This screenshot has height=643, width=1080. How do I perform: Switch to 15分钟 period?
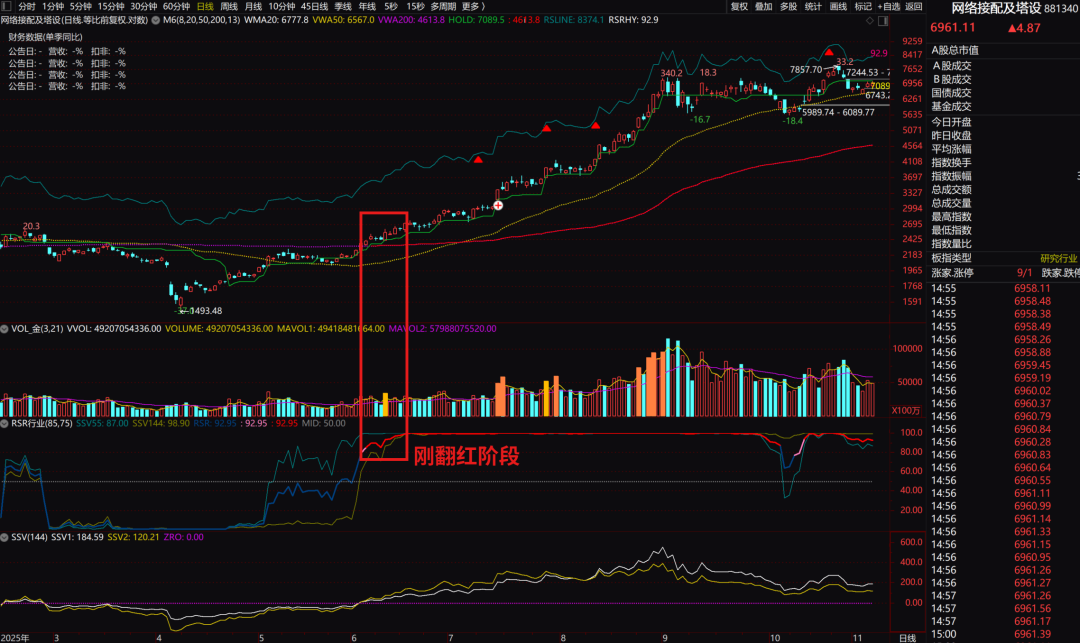(111, 6)
